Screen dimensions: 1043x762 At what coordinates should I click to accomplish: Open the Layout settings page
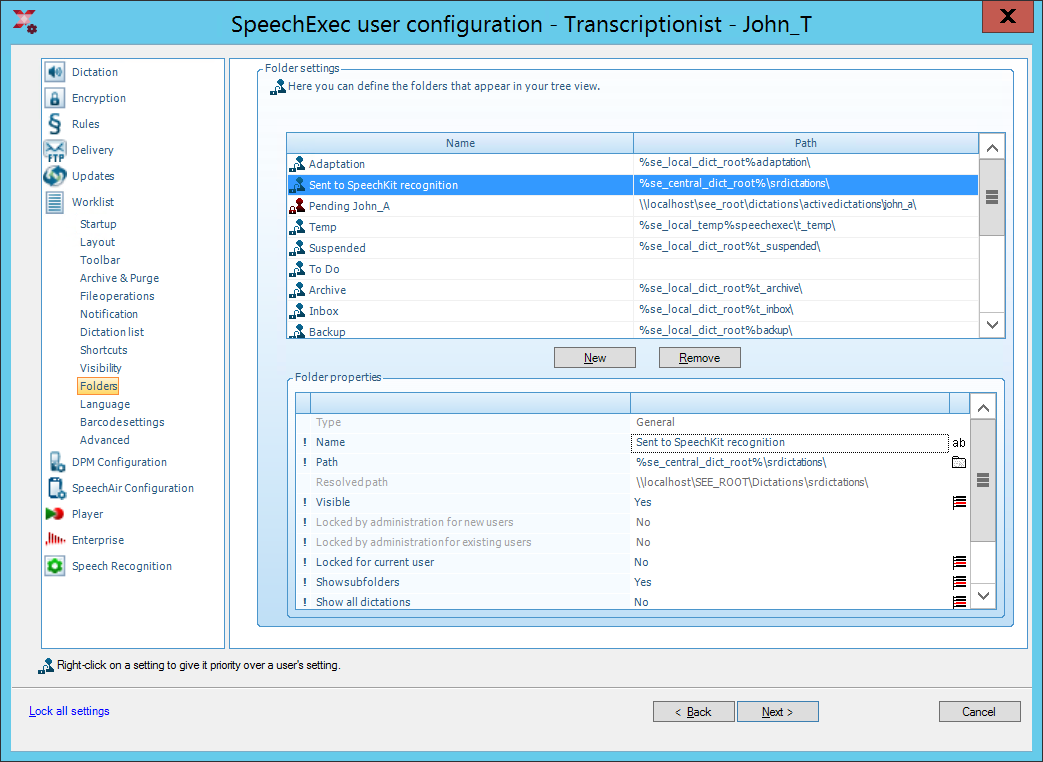point(97,242)
